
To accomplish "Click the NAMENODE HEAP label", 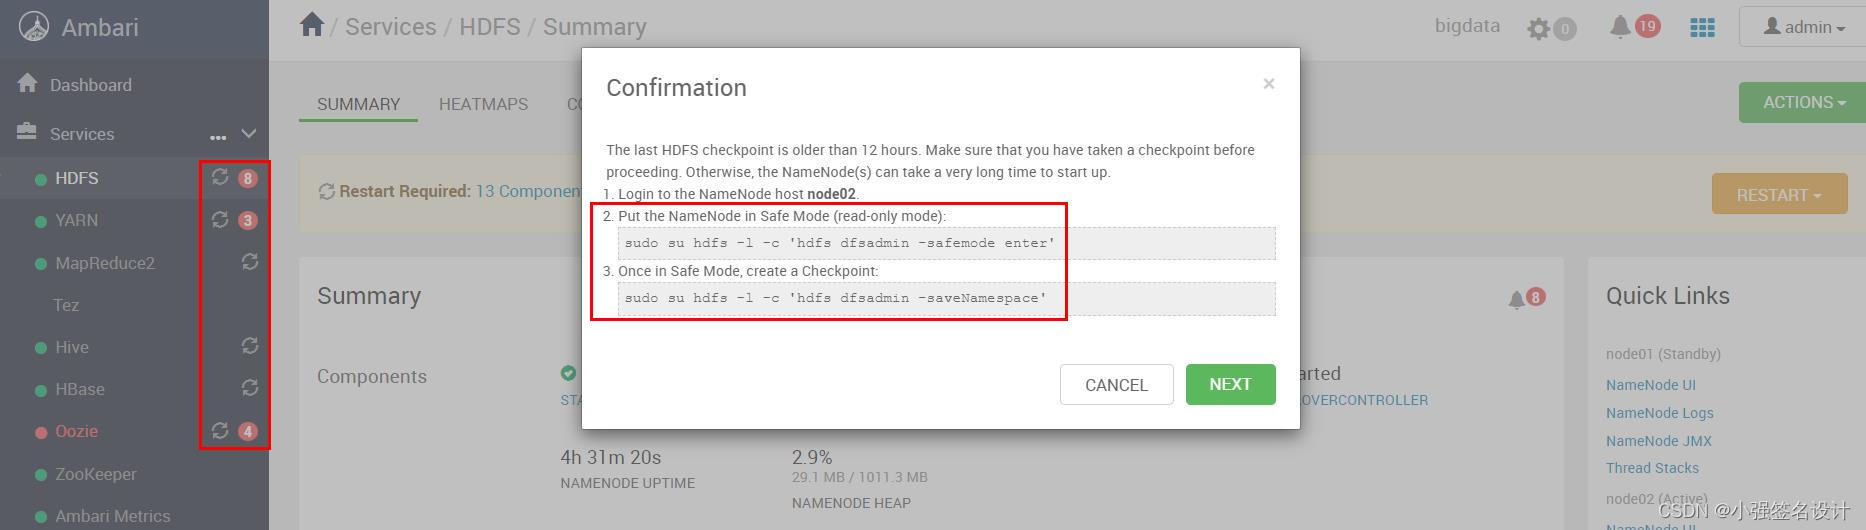I will (851, 503).
